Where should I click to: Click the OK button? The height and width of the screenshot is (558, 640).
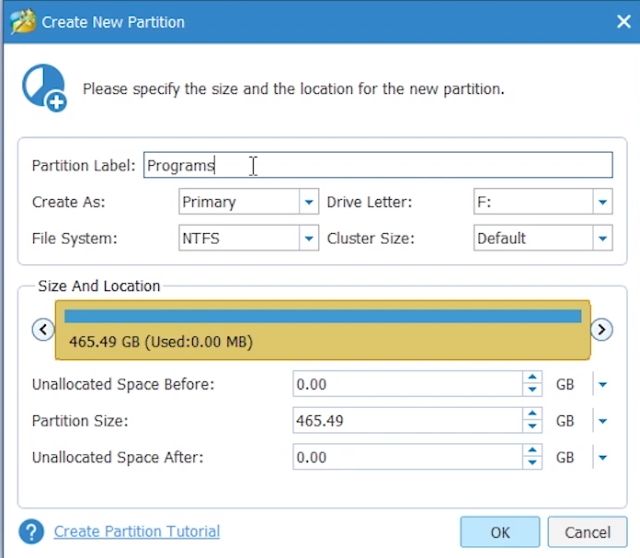(500, 532)
